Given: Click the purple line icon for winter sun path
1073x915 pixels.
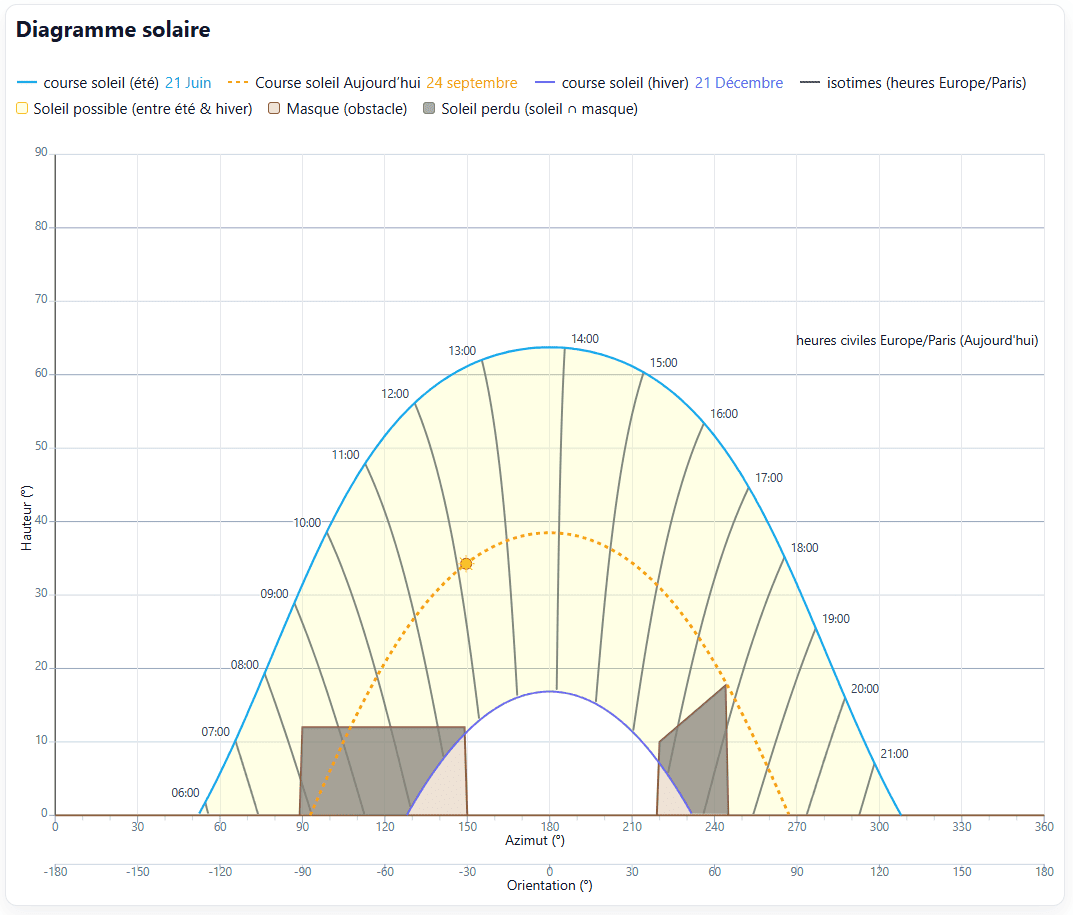Looking at the screenshot, I should 545,83.
